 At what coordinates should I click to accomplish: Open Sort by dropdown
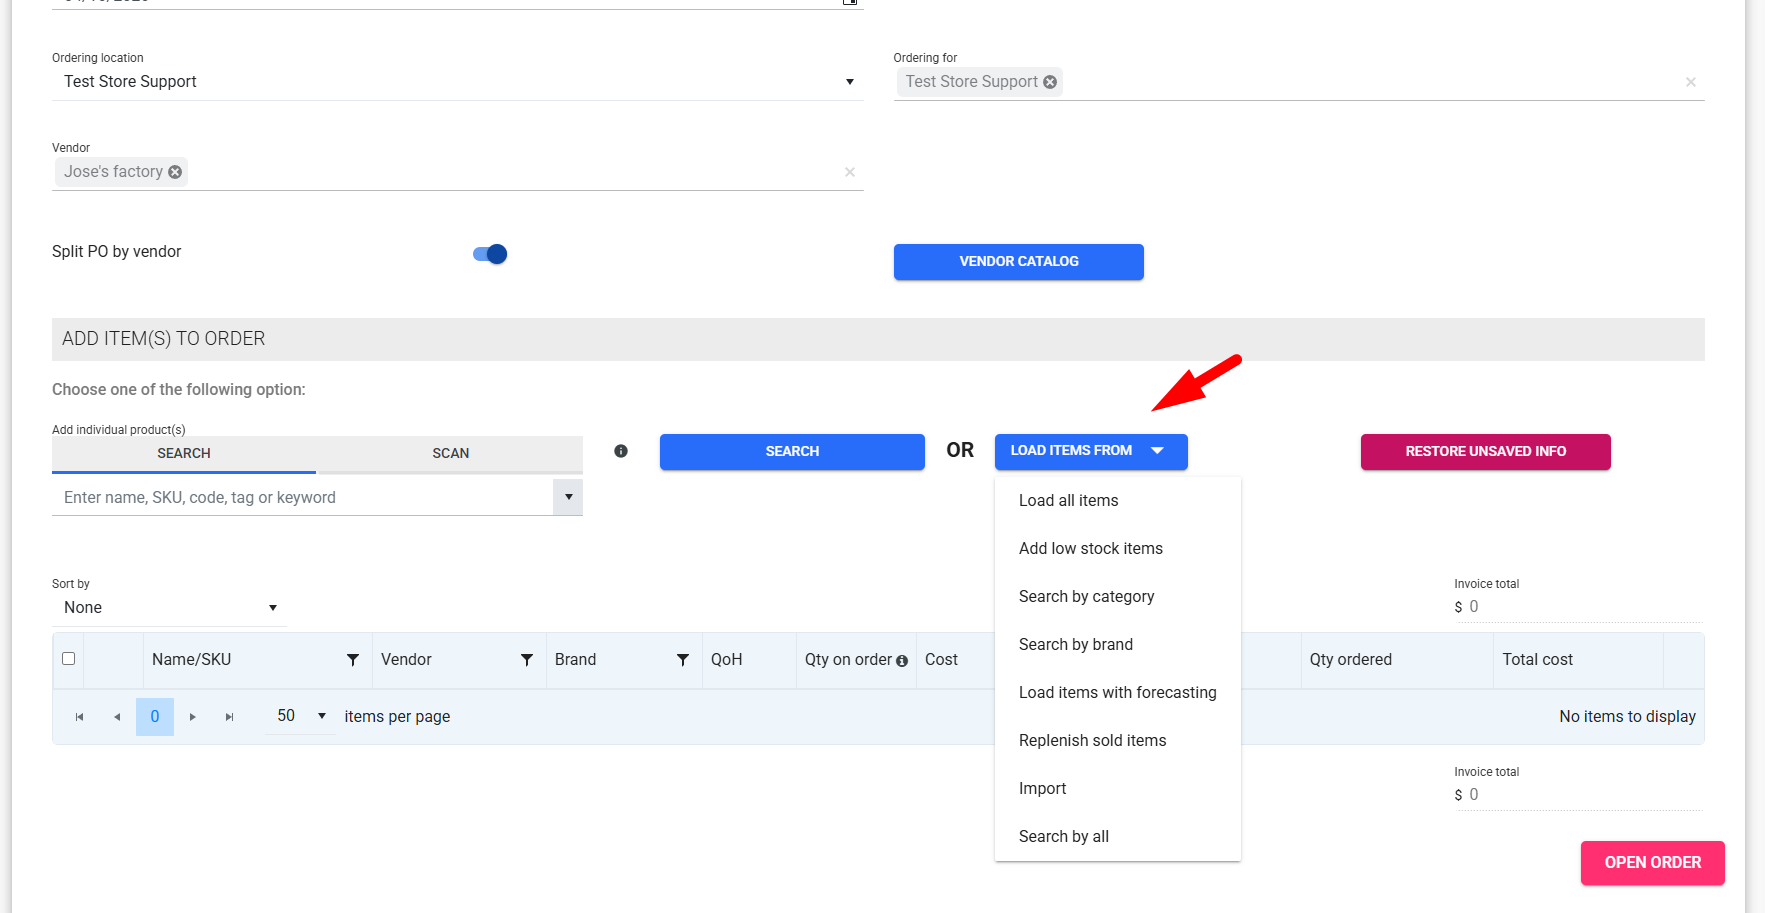(x=272, y=608)
